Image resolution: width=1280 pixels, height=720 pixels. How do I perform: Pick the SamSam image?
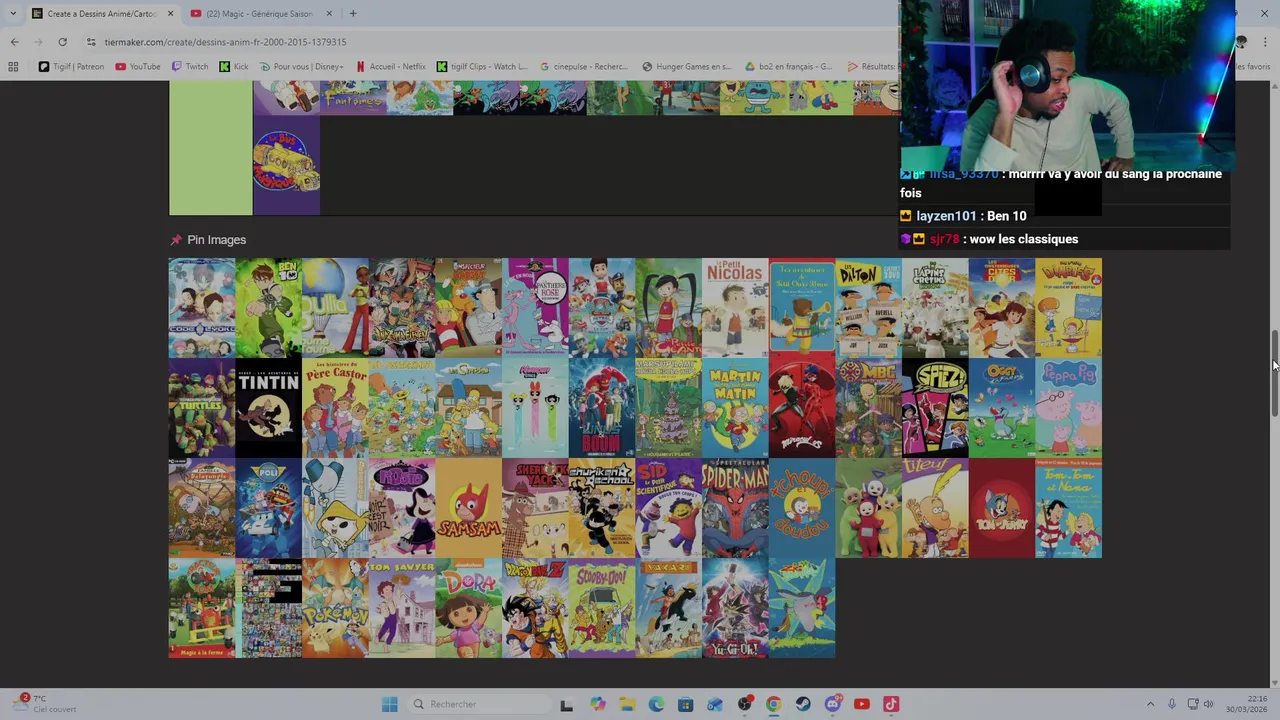(x=469, y=508)
